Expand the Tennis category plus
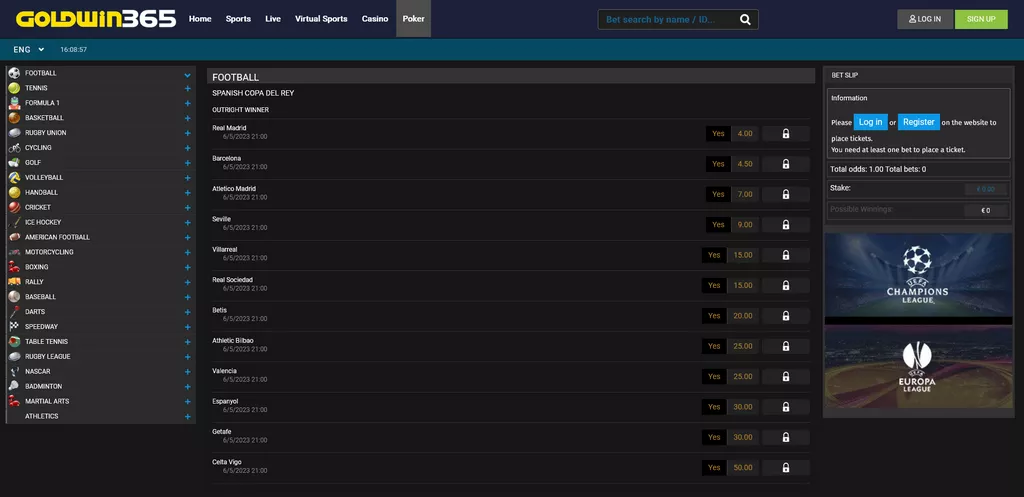The image size is (1024, 497). [x=187, y=88]
